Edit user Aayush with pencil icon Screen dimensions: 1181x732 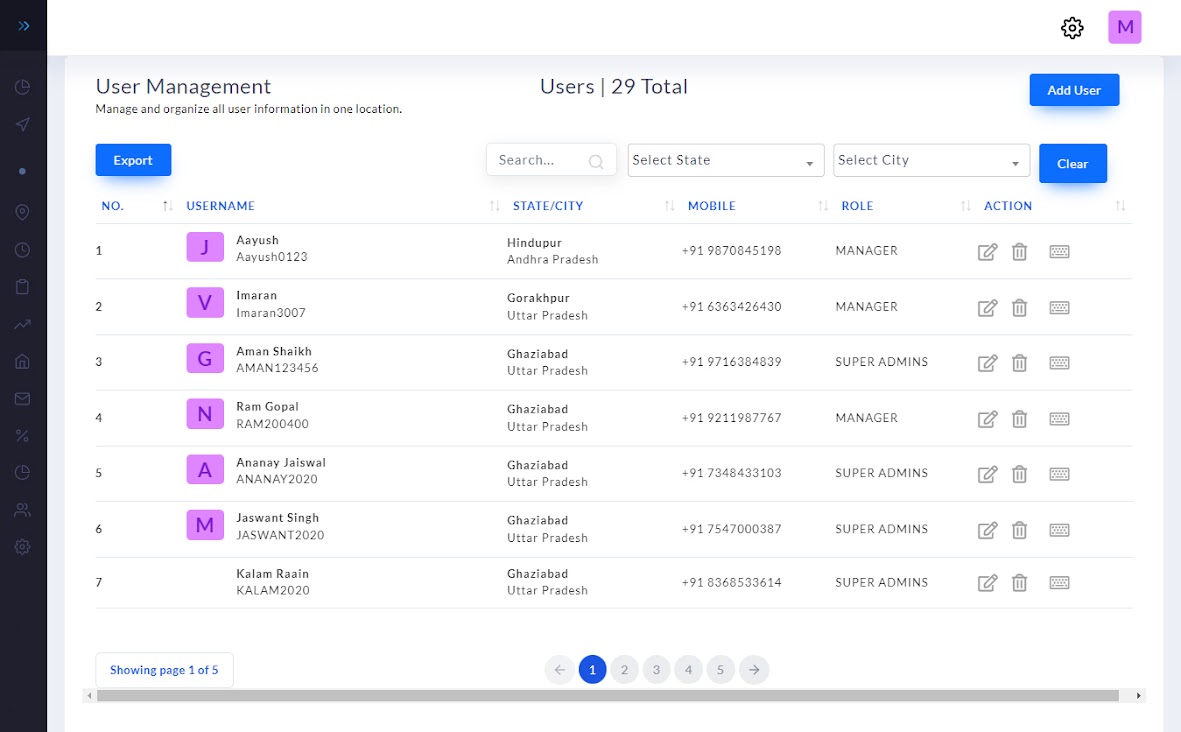click(x=987, y=252)
